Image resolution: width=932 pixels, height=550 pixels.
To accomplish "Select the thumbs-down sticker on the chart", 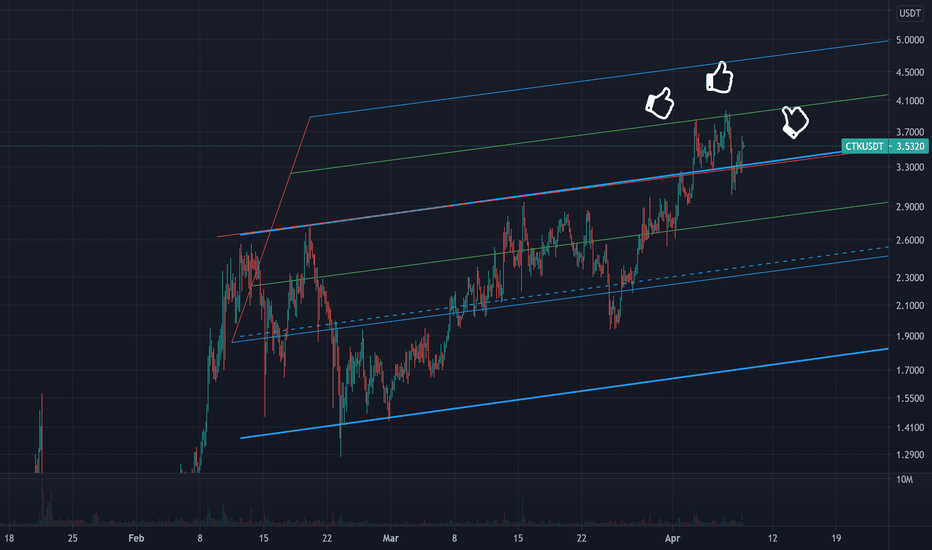I will click(795, 122).
